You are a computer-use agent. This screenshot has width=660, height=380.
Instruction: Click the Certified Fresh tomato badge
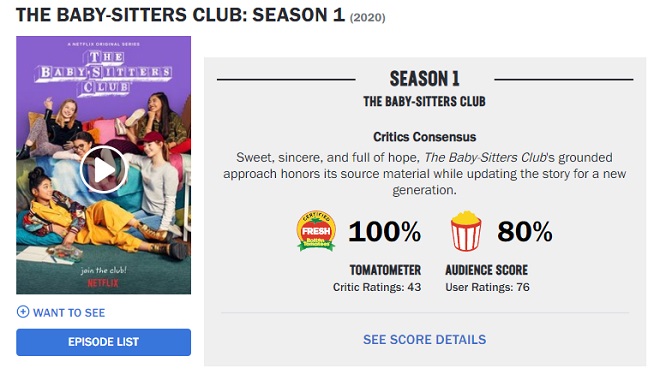click(x=316, y=231)
